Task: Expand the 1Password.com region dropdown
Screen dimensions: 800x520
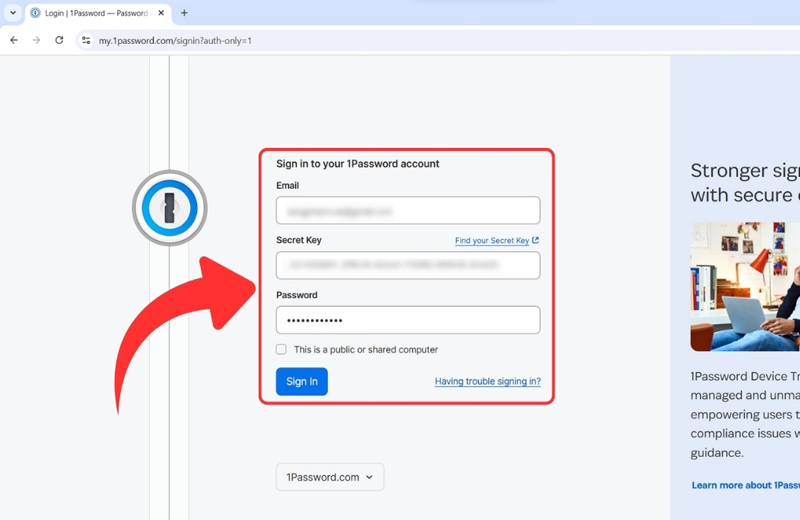Action: [330, 477]
